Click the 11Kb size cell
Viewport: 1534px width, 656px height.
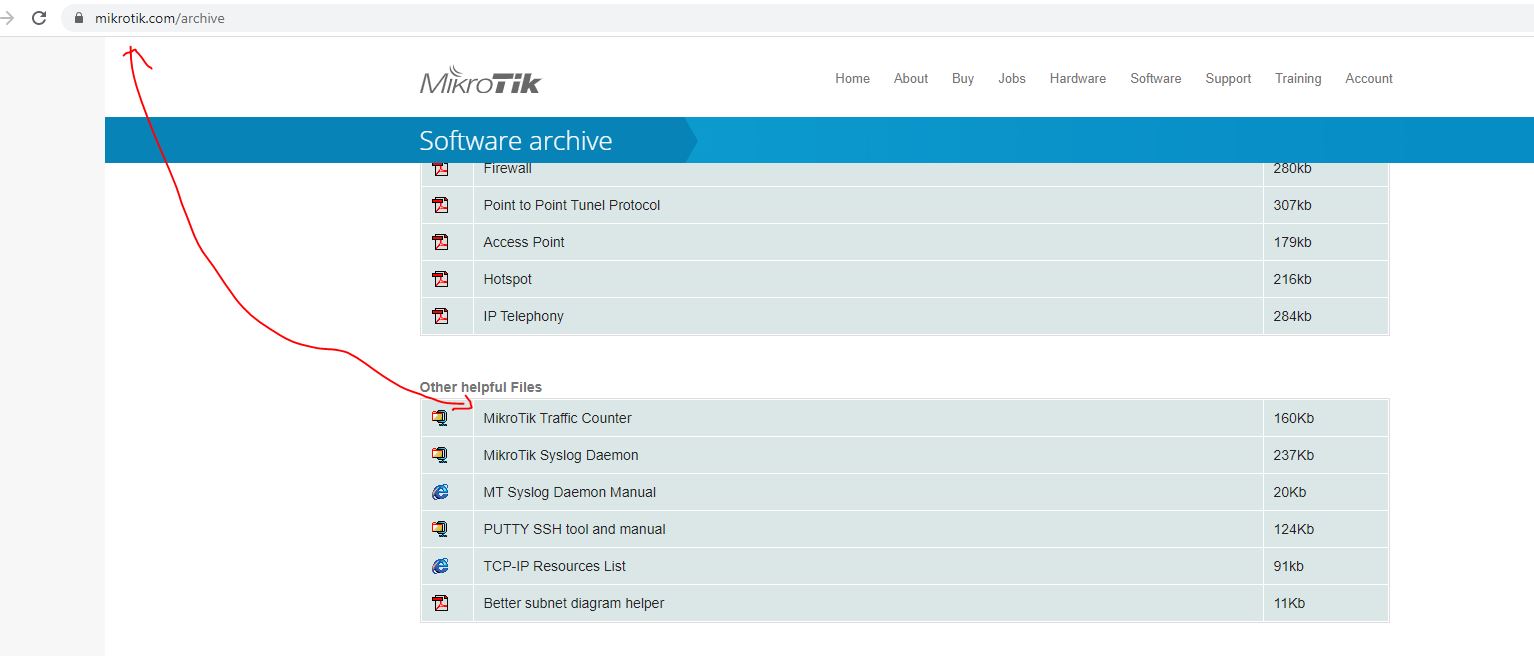(1289, 603)
